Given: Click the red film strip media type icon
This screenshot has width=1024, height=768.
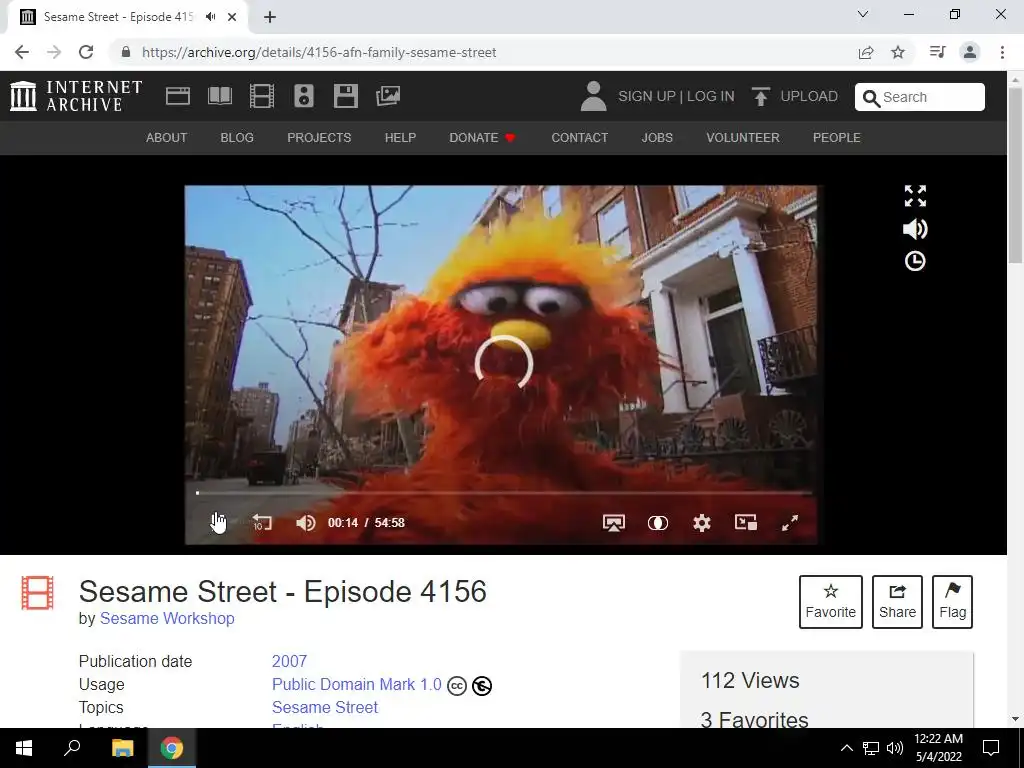Looking at the screenshot, I should coord(37,592).
